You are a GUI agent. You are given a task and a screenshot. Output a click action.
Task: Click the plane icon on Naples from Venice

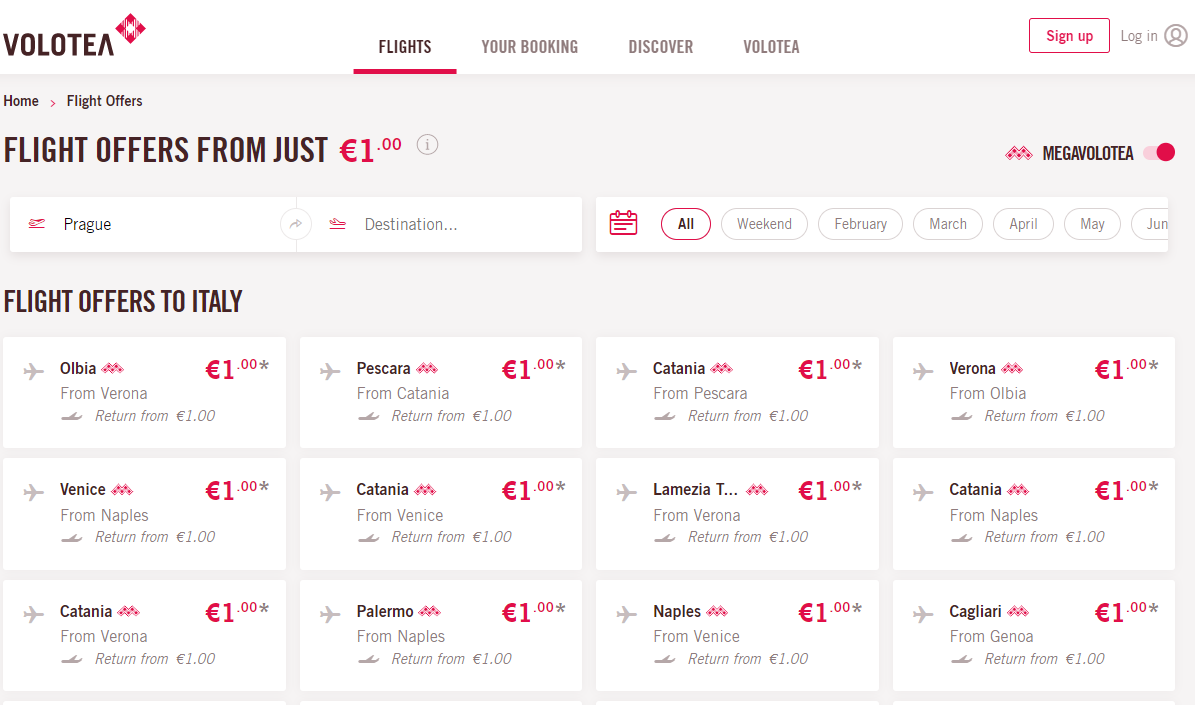coord(626,614)
